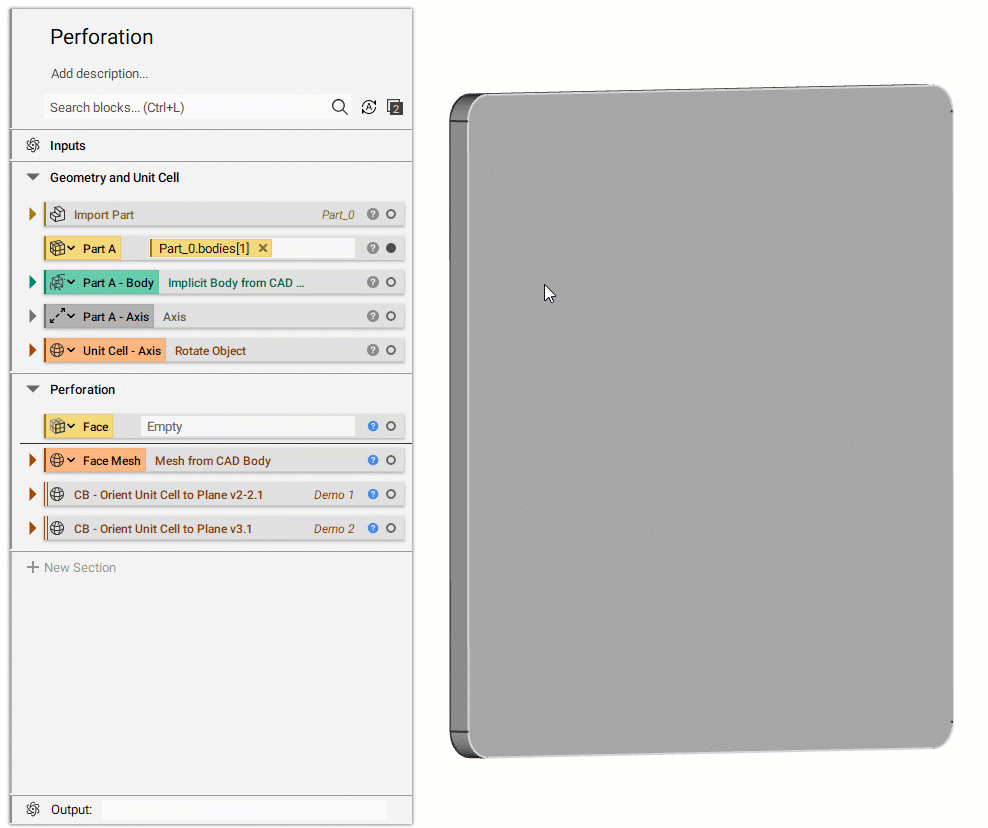
Task: Click the CB Orient Unit Cell v2-2.1 icon
Action: click(x=57, y=495)
